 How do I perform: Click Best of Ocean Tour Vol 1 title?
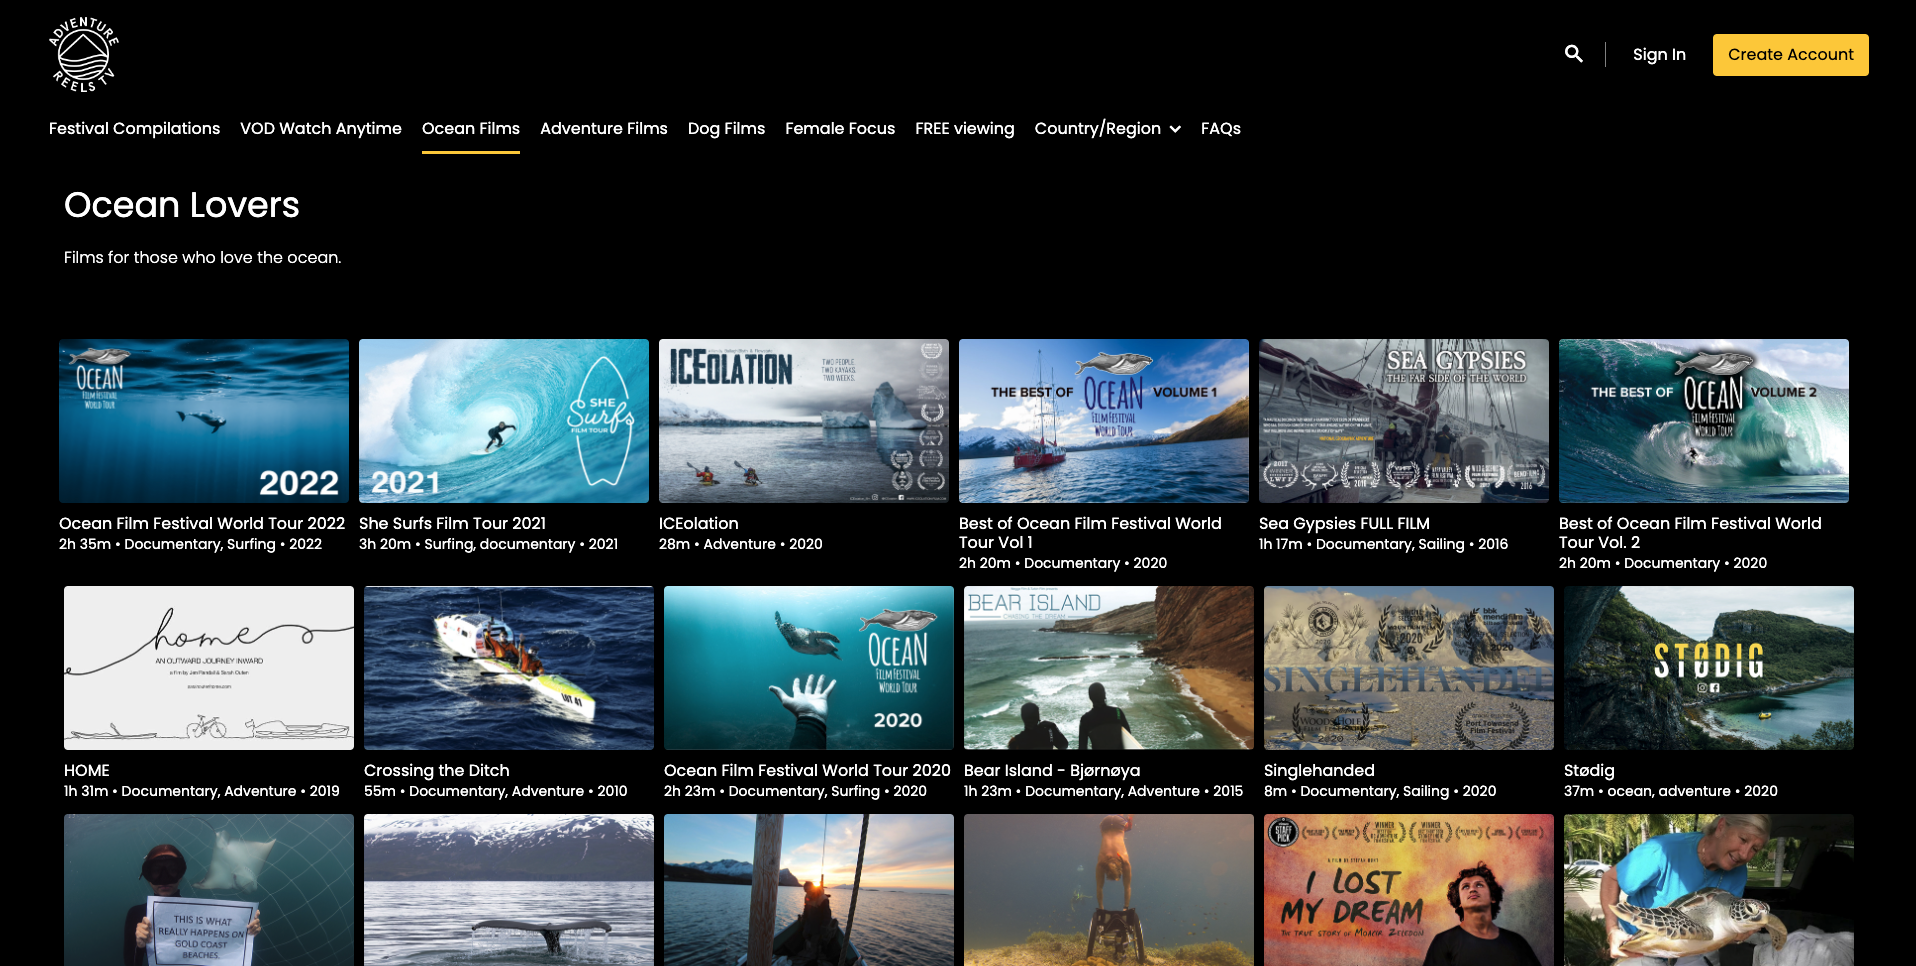[x=1090, y=533]
